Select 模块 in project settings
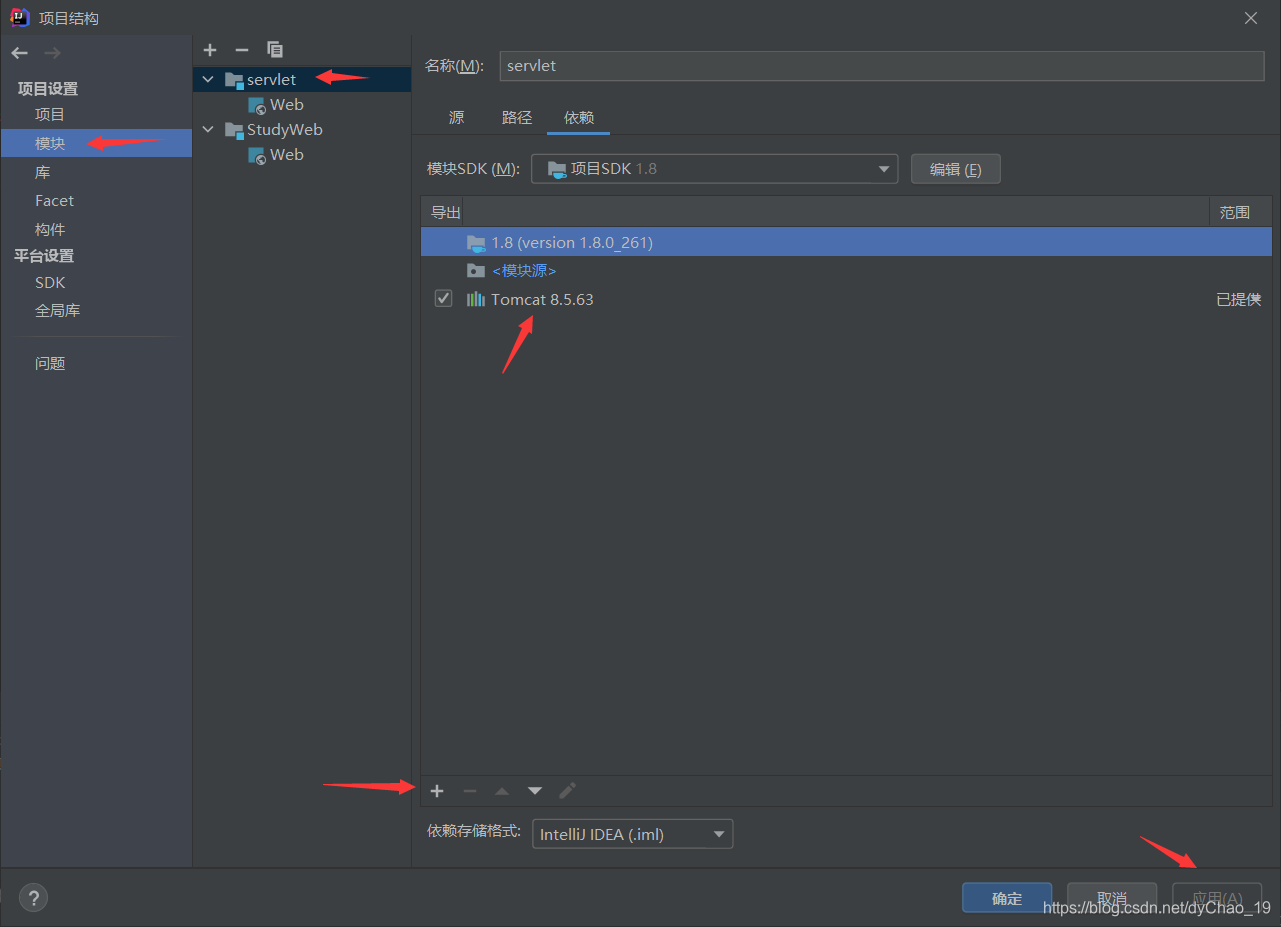Screen dimensions: 1281x927 pos(96,143)
